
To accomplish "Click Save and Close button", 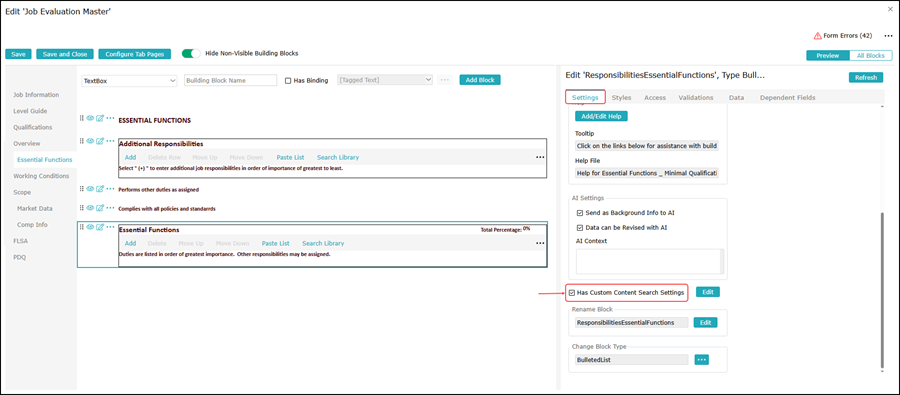I will pos(65,54).
